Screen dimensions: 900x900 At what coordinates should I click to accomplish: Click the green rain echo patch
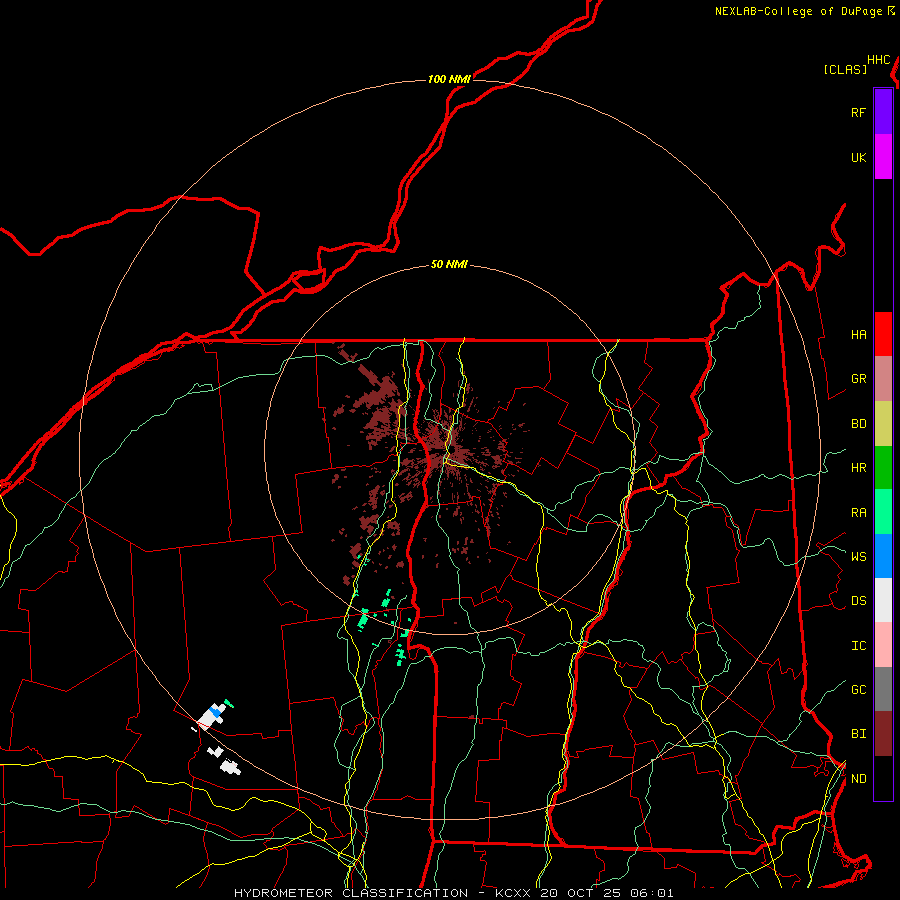364,619
